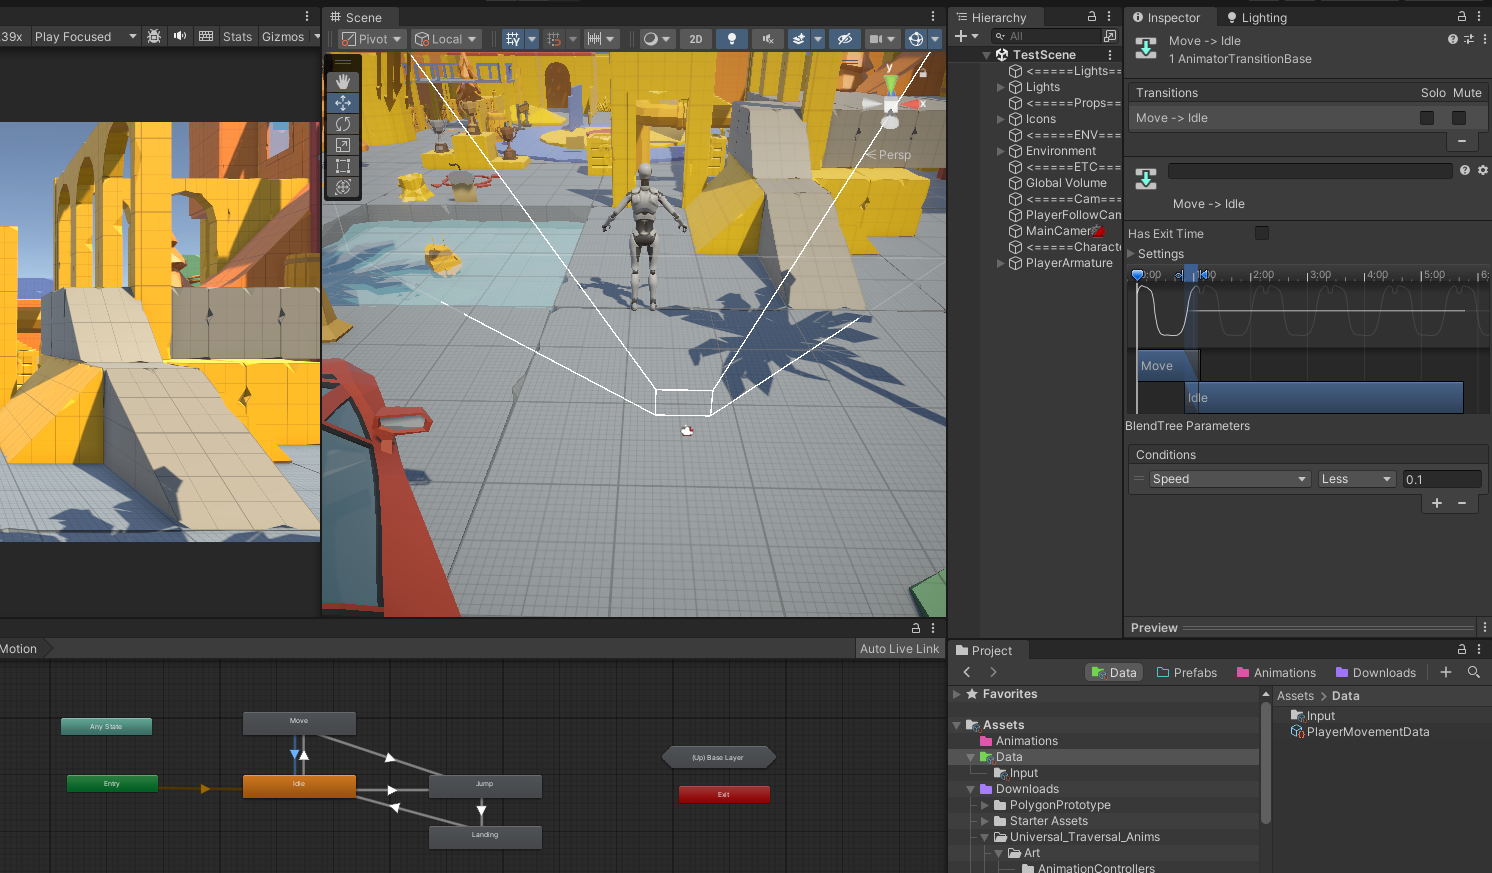Toggle Stats overlay in Game view
This screenshot has width=1492, height=873.
click(238, 36)
